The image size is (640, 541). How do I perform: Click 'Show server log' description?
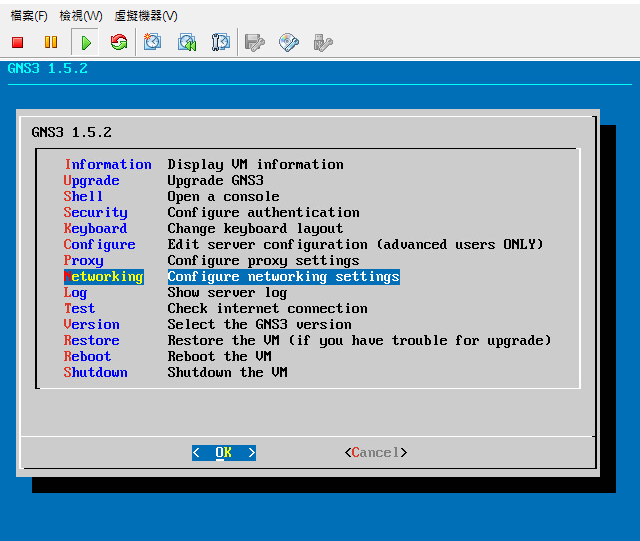(227, 293)
